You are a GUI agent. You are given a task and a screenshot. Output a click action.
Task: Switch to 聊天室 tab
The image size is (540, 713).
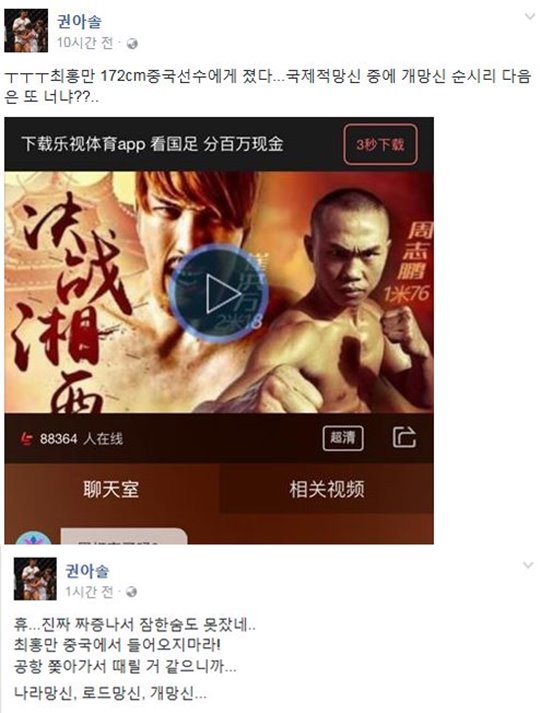coord(111,489)
